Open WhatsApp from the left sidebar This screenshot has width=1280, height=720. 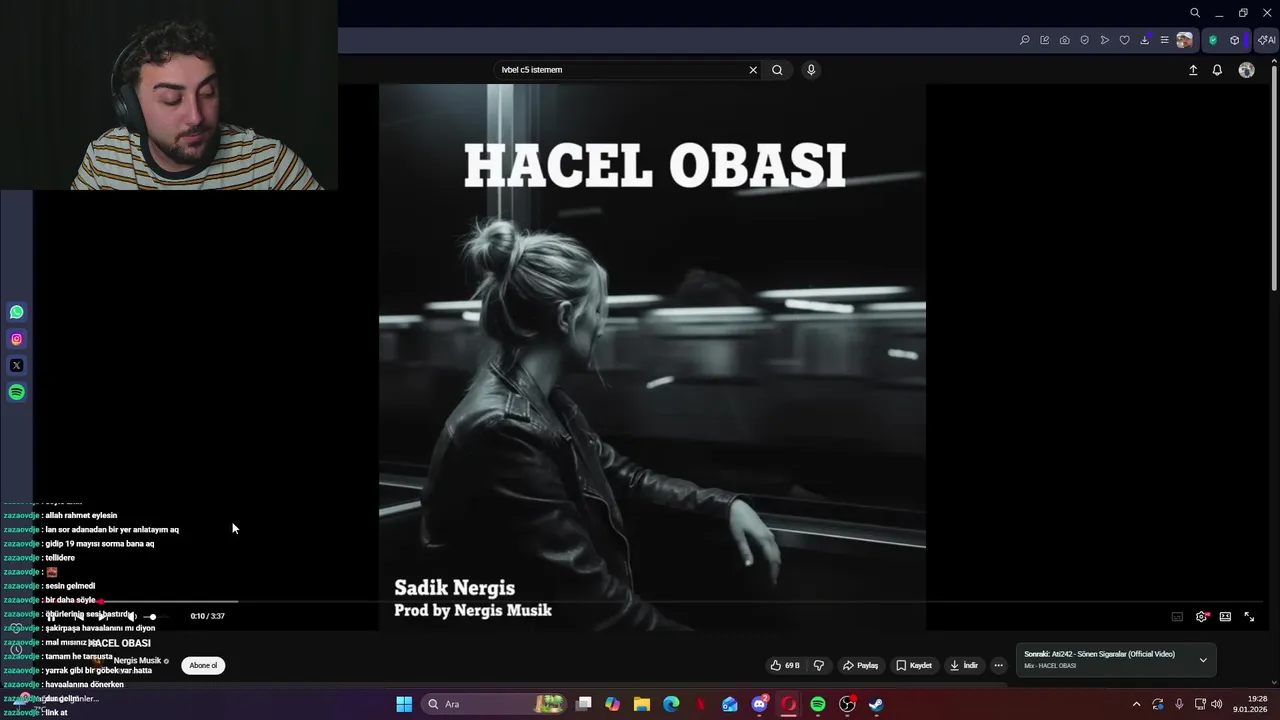(x=16, y=312)
